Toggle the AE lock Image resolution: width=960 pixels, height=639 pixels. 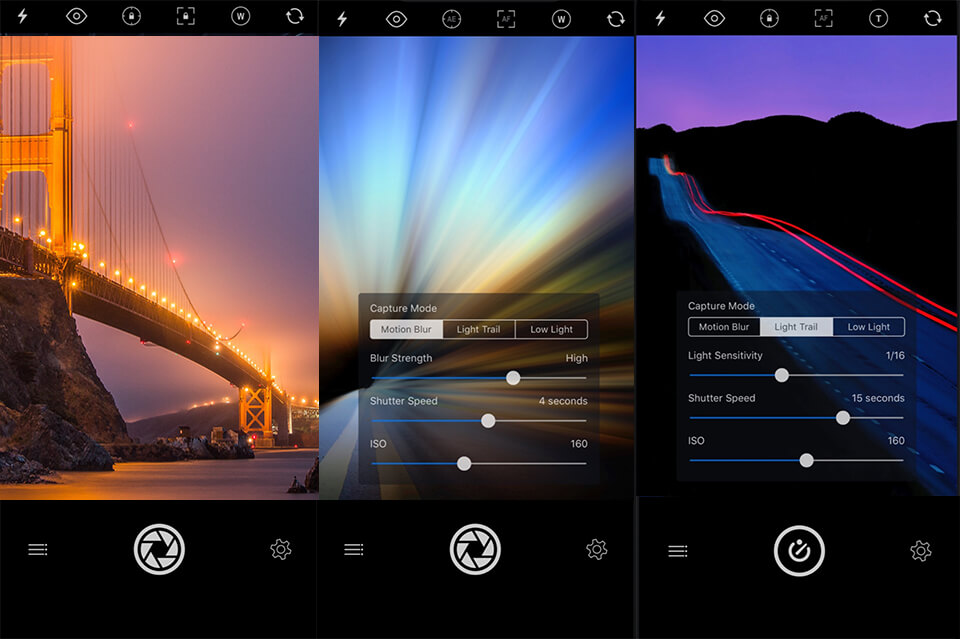450,17
